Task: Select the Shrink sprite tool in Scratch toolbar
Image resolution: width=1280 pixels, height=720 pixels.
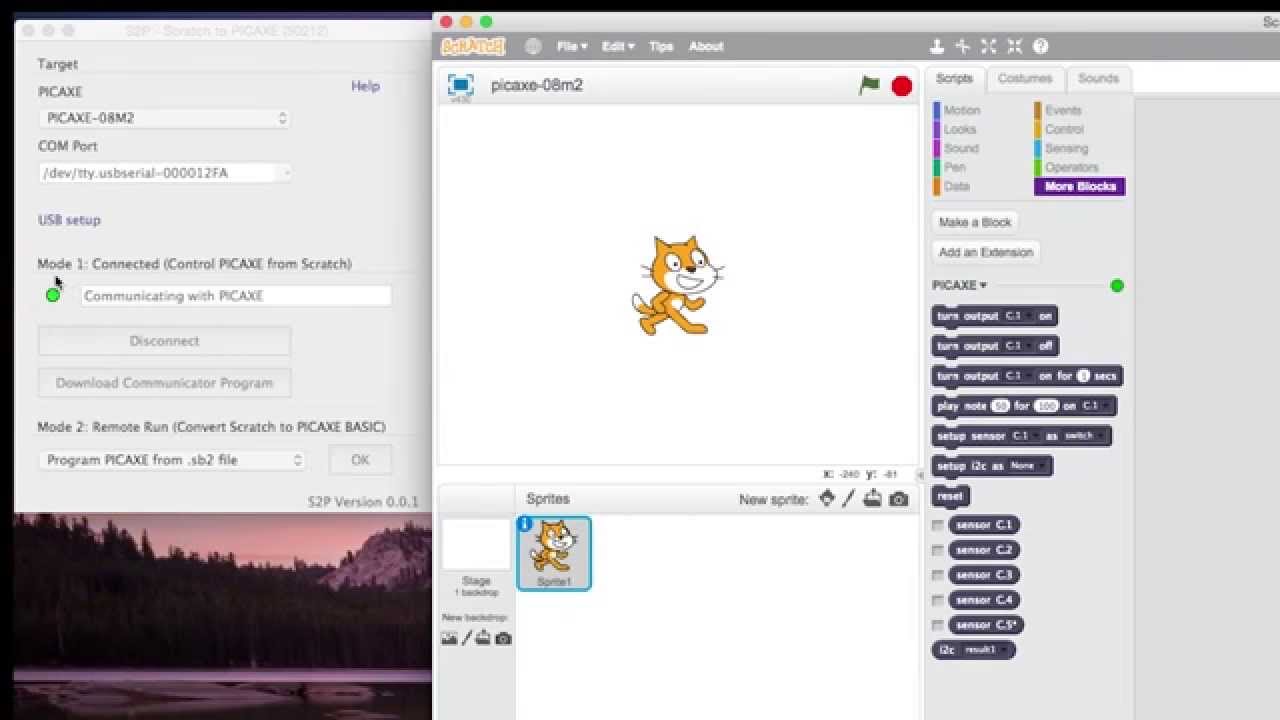Action: 1015,46
